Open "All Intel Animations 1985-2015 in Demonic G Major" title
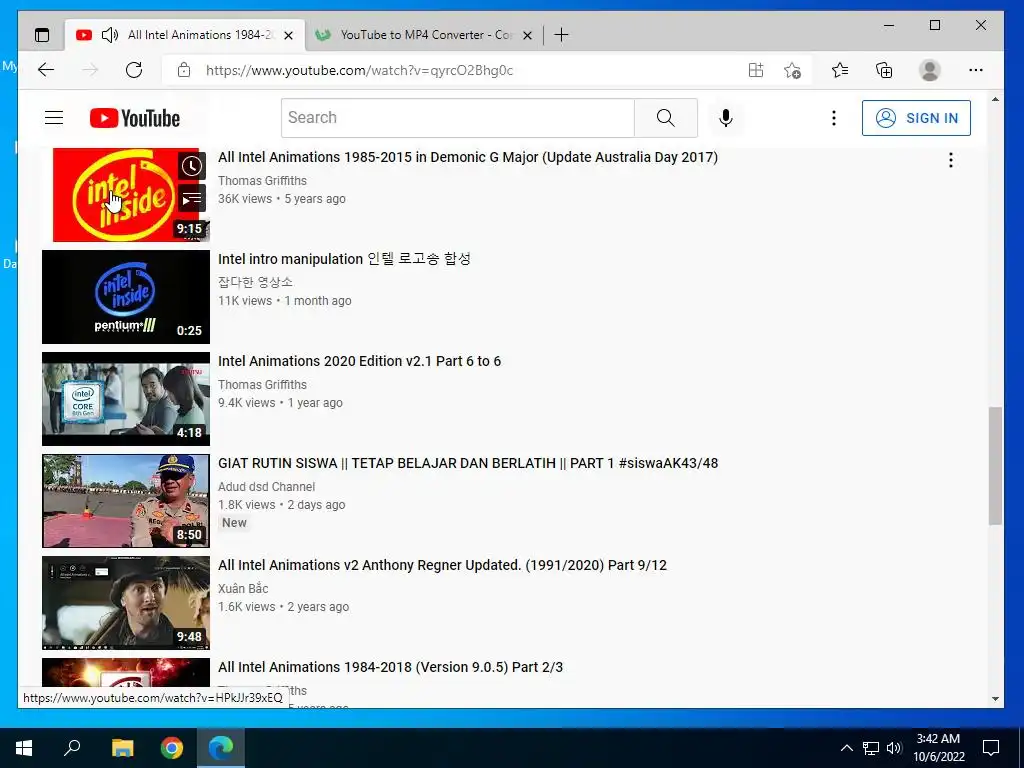1024x768 pixels. pyautogui.click(x=468, y=157)
